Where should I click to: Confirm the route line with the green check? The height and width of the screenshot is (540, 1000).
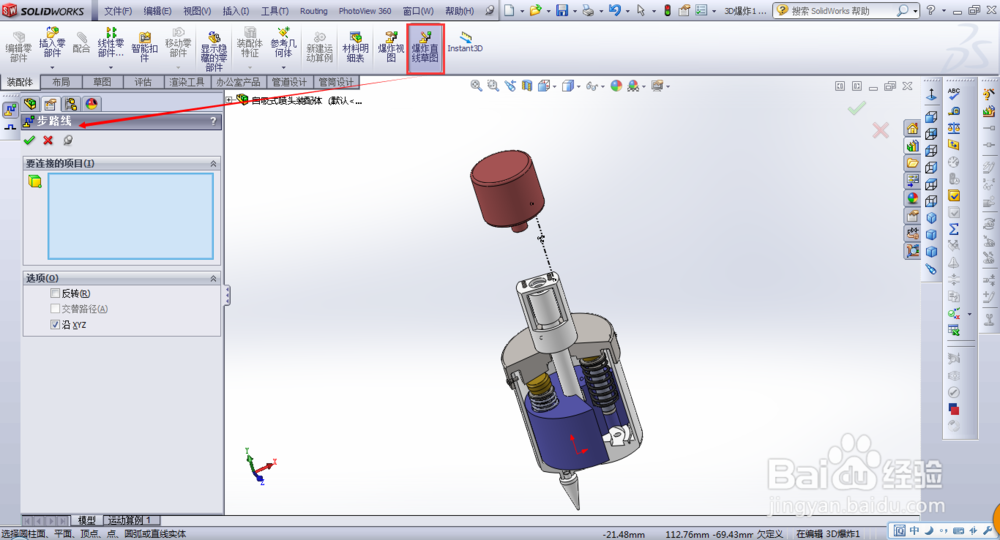tap(29, 140)
